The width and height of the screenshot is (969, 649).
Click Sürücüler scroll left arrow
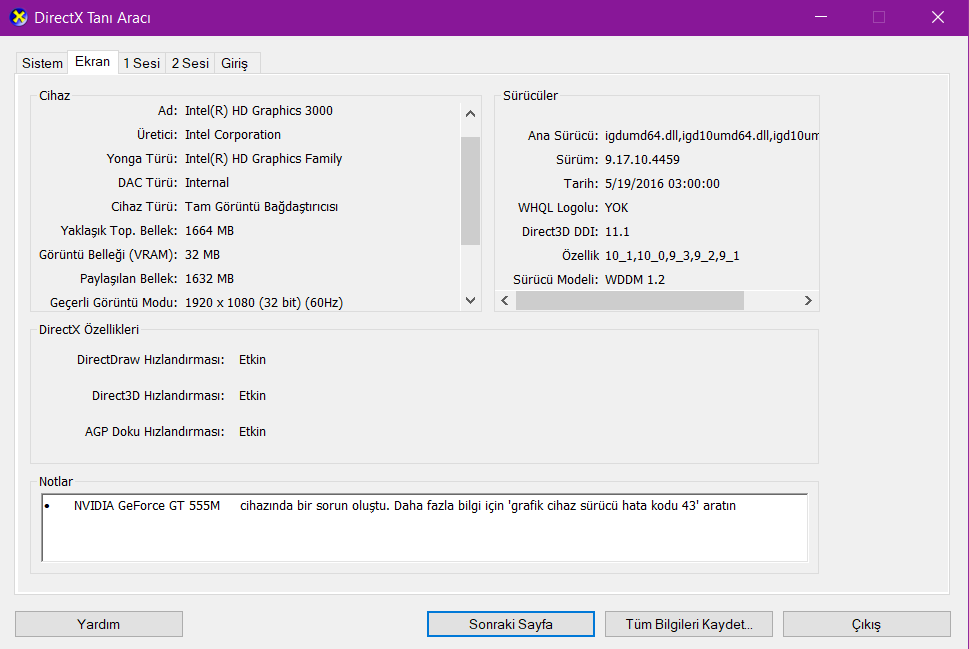pos(505,300)
